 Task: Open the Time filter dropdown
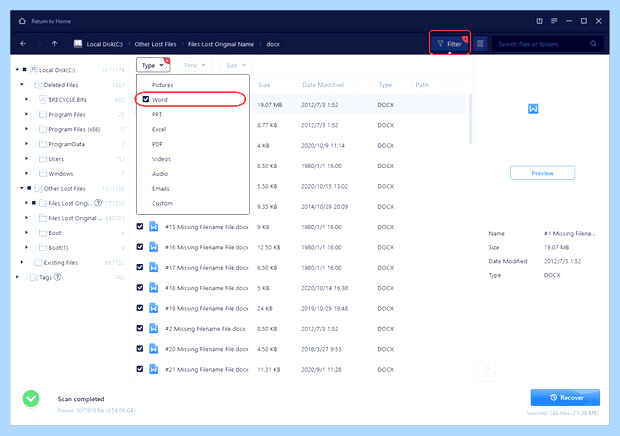coord(195,65)
